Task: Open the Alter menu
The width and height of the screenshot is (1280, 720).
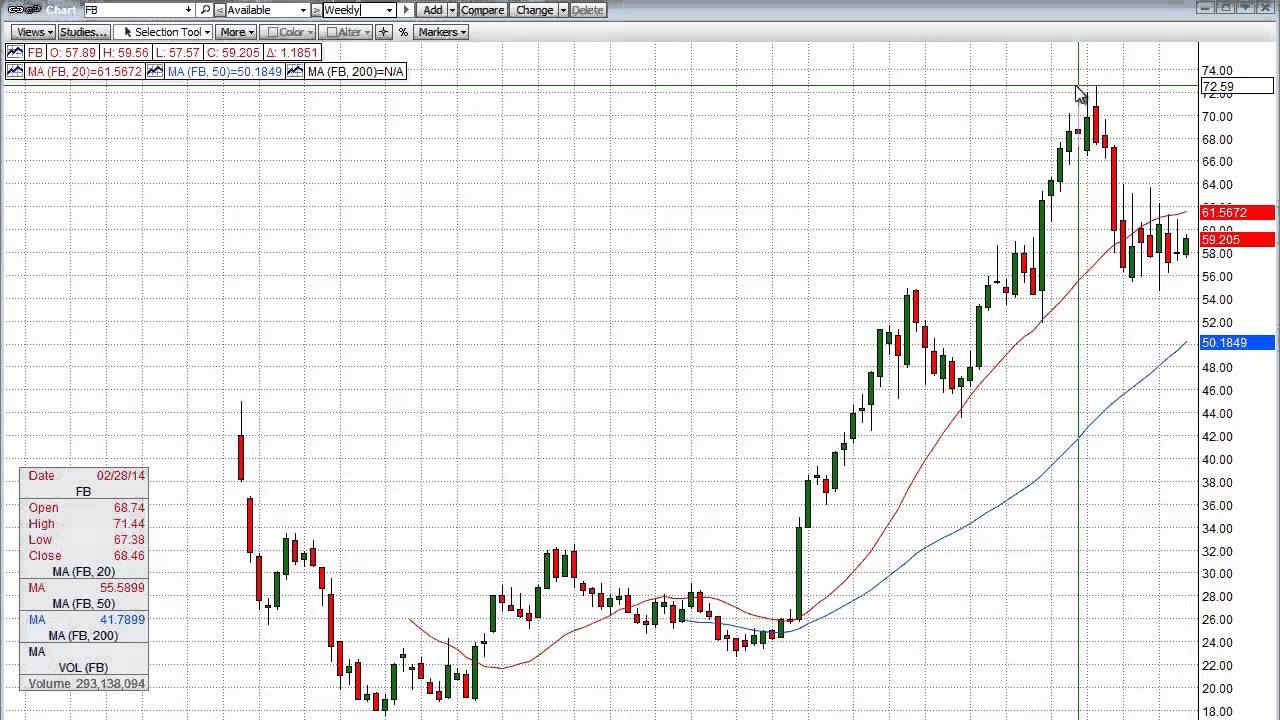Action: pyautogui.click(x=346, y=32)
